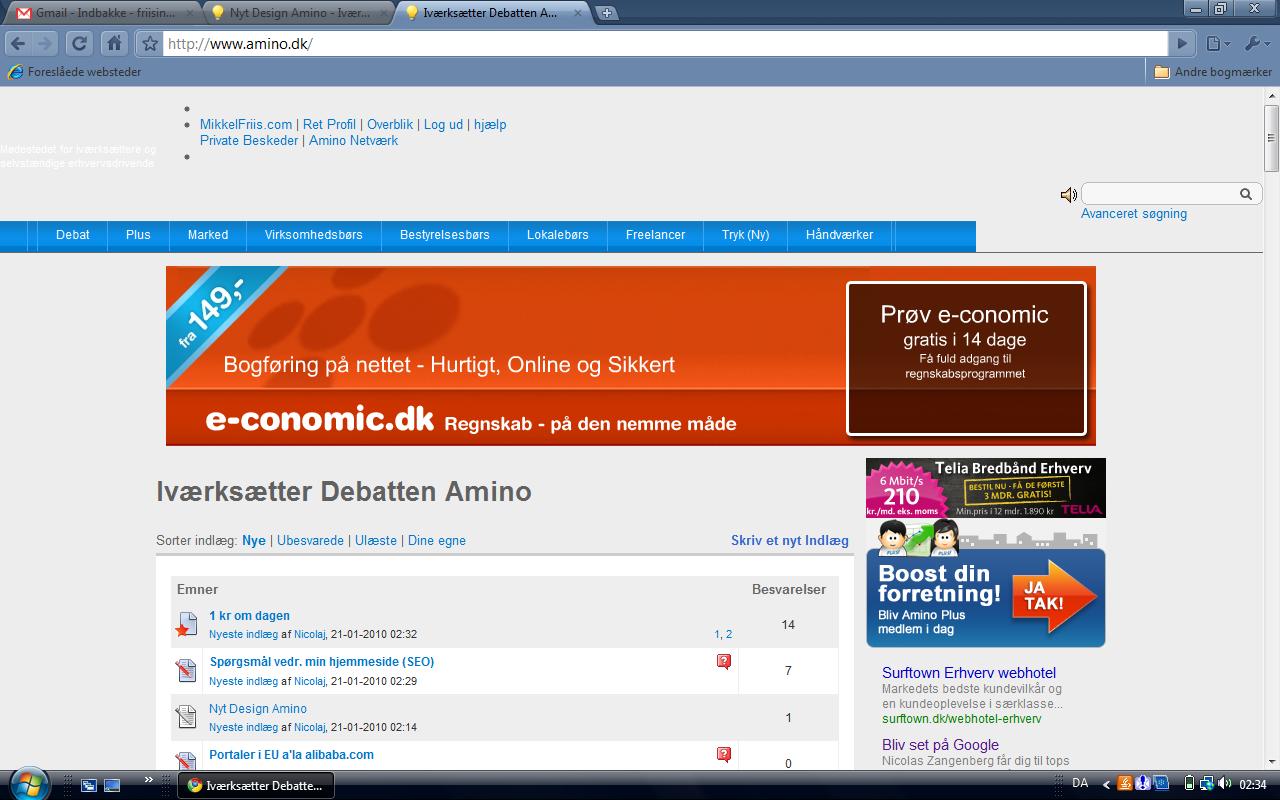Bookmark this page with the star icon
The width and height of the screenshot is (1280, 800).
[150, 43]
